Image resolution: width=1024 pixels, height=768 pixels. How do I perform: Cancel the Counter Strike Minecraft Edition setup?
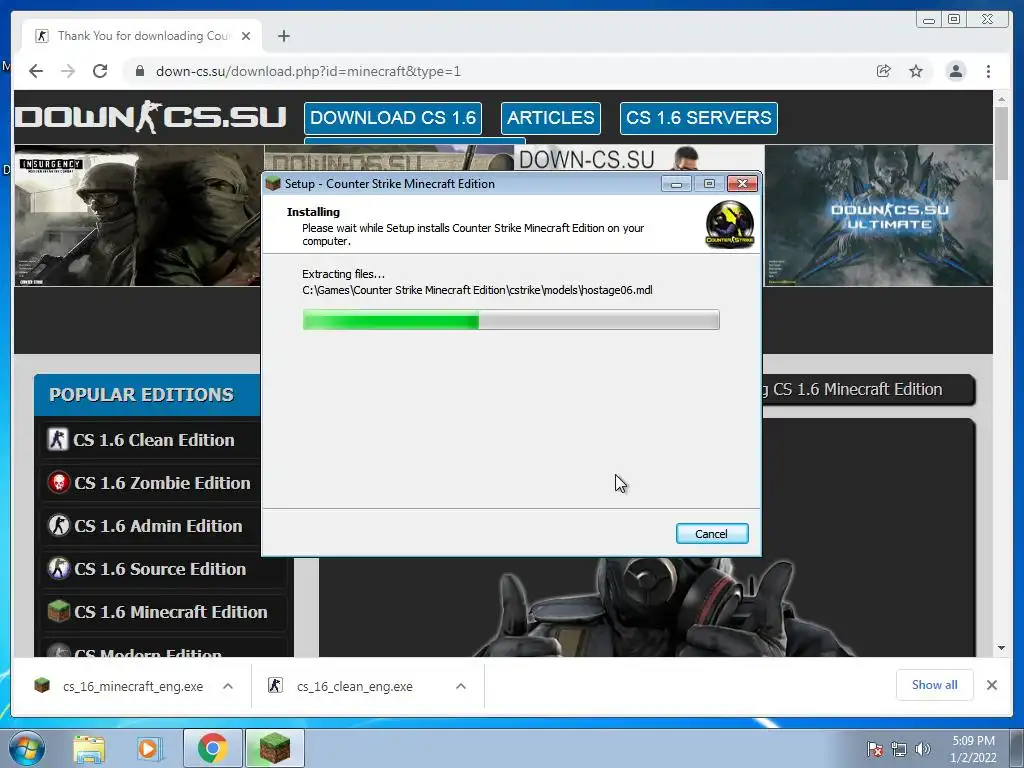[712, 534]
